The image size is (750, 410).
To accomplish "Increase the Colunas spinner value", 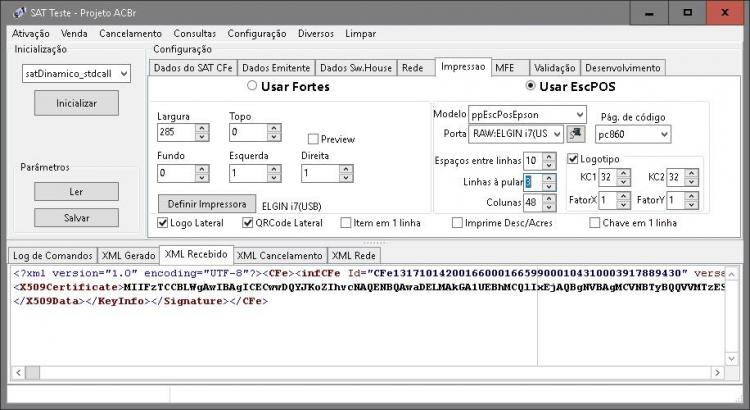I will [549, 198].
